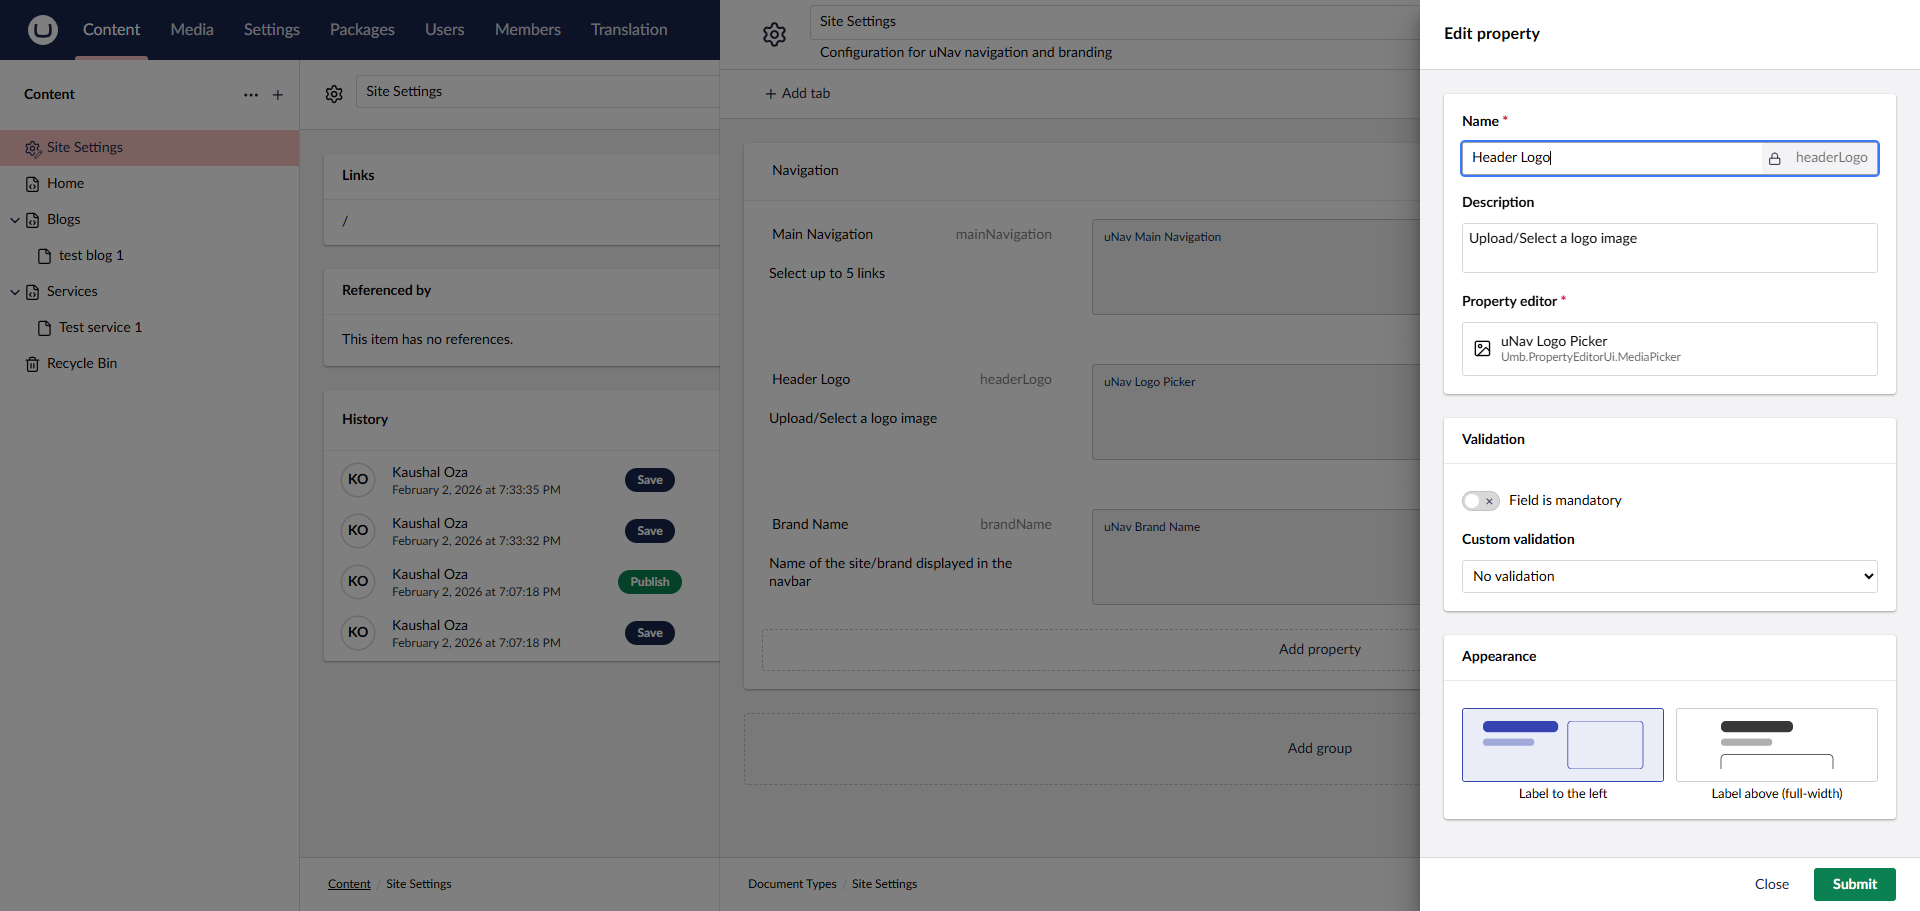1920x911 pixels.
Task: Submit the property changes
Action: (1855, 885)
